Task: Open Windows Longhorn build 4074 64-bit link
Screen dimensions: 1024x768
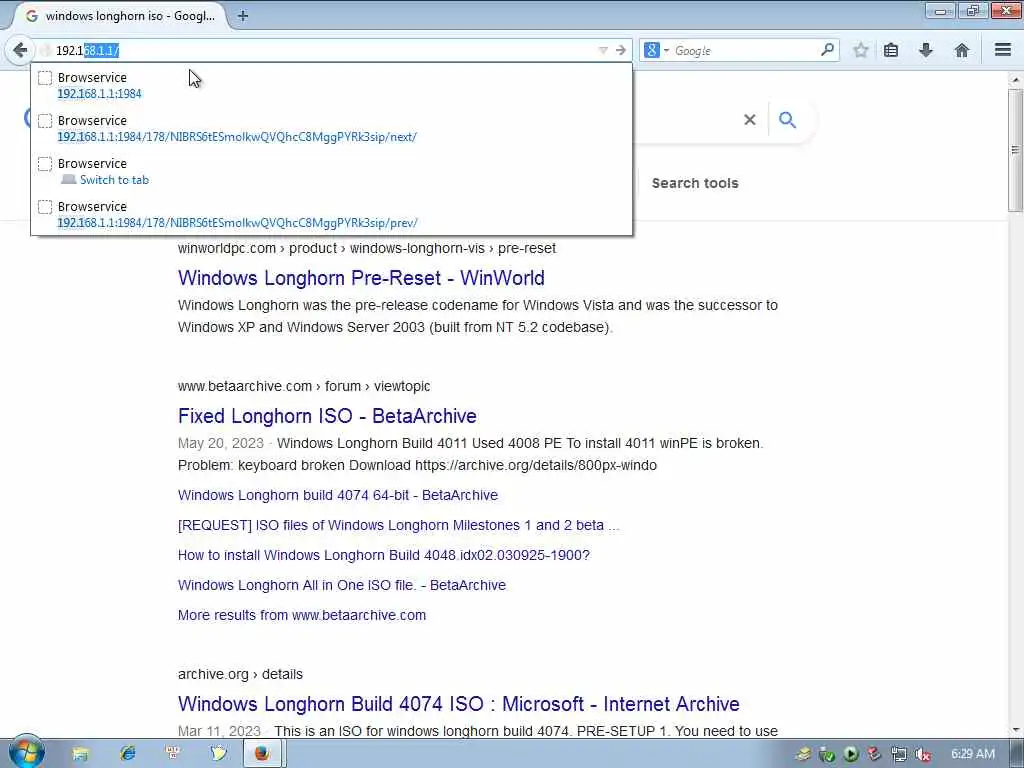Action: (338, 495)
